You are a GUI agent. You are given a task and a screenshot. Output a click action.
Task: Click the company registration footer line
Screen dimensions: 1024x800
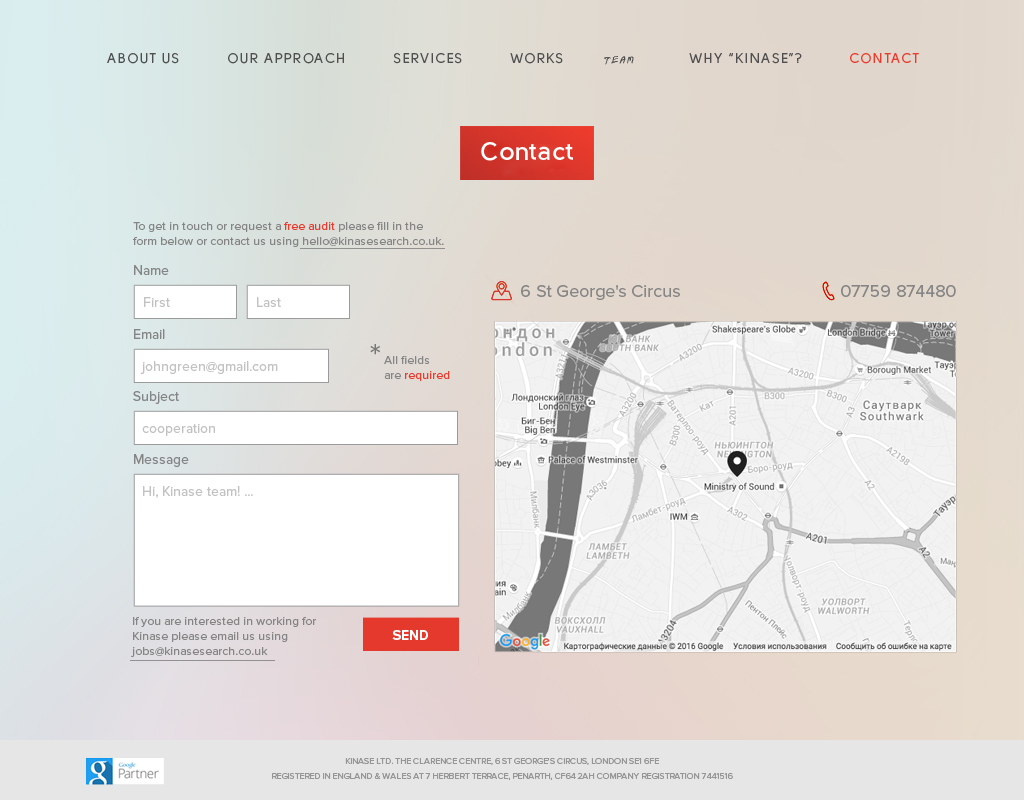[502, 776]
